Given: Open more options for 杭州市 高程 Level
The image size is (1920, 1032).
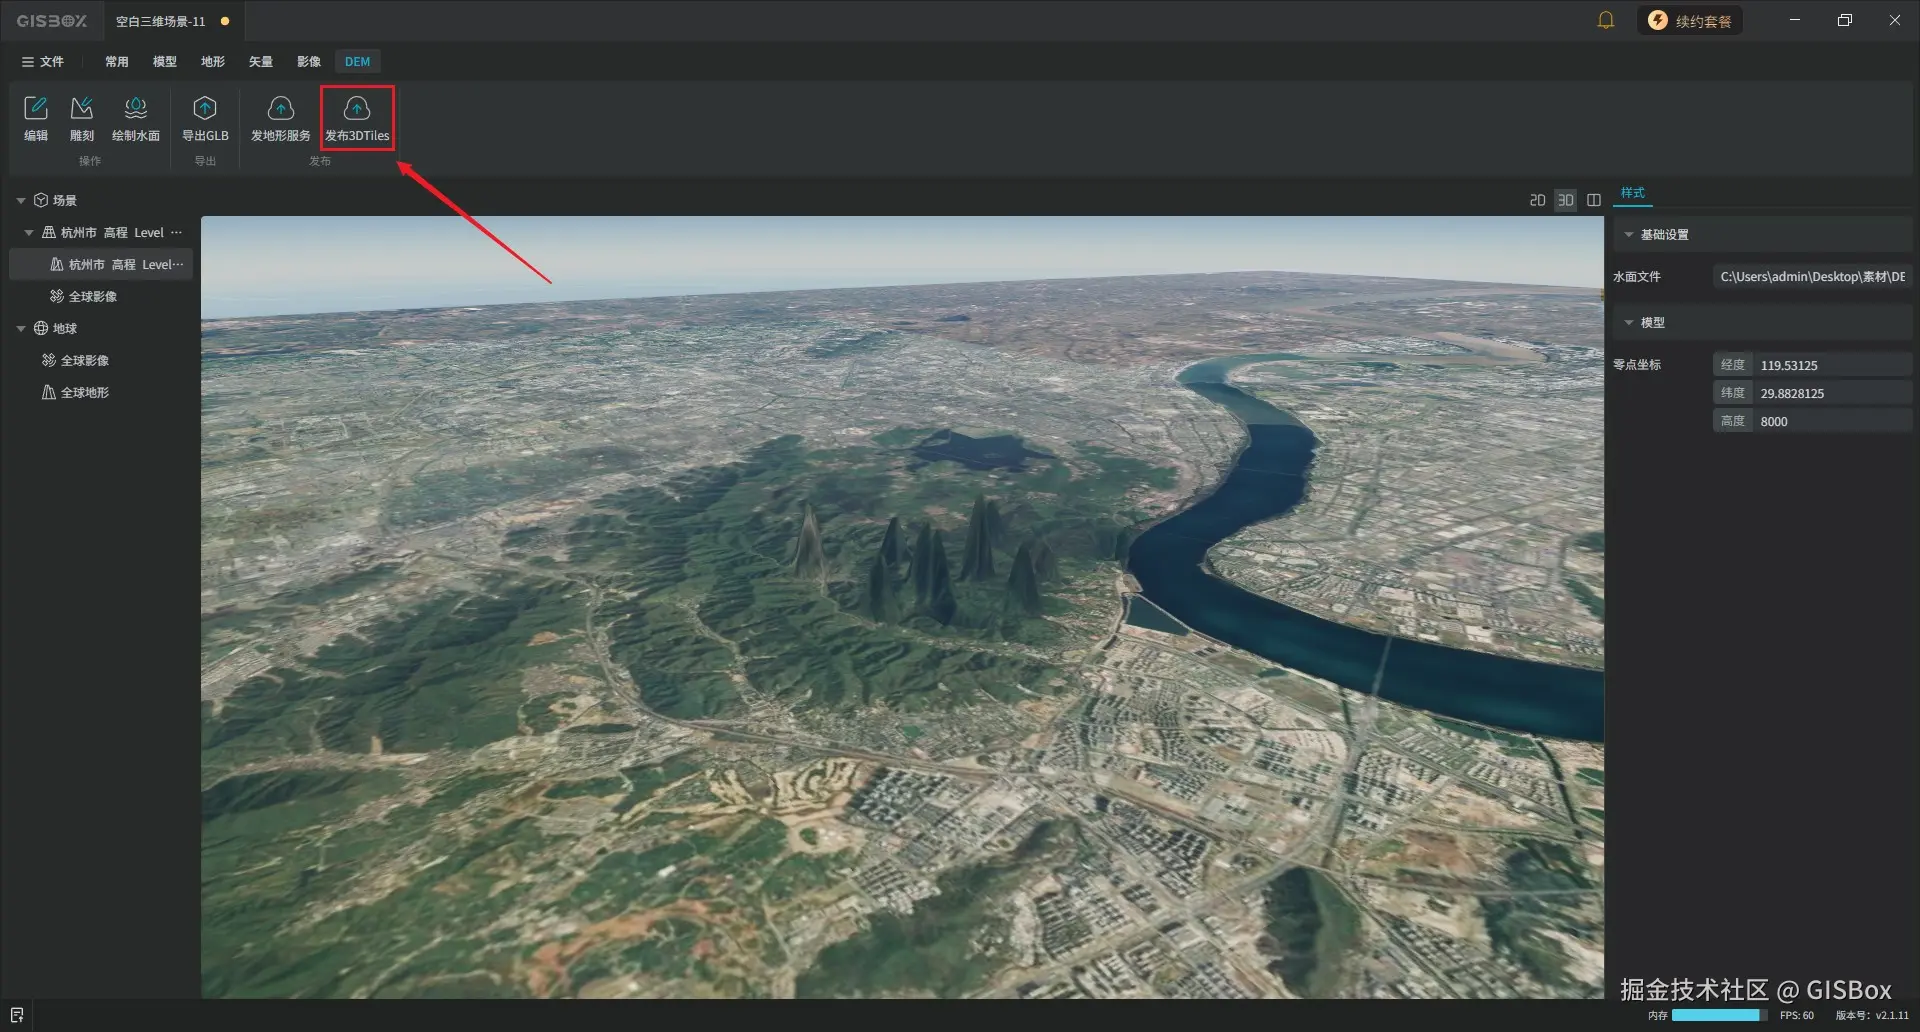Looking at the screenshot, I should click(x=177, y=233).
